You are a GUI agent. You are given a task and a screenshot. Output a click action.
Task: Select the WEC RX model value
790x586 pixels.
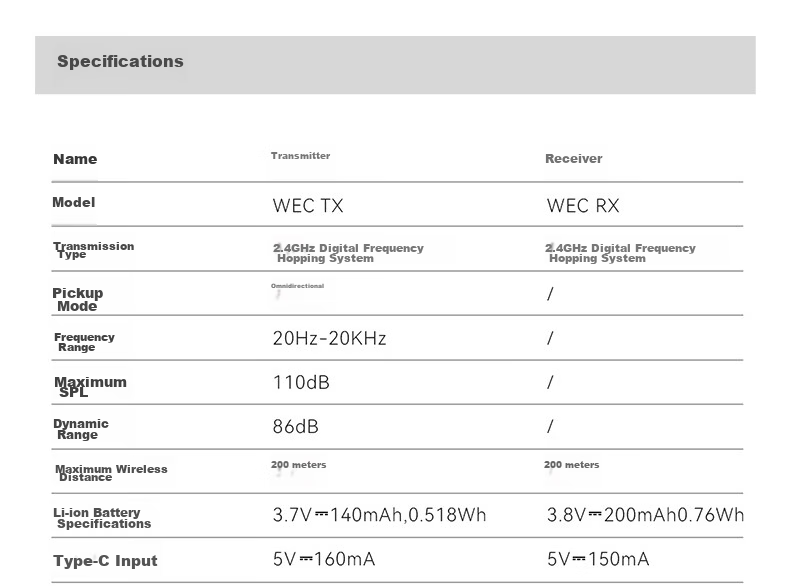coord(583,206)
